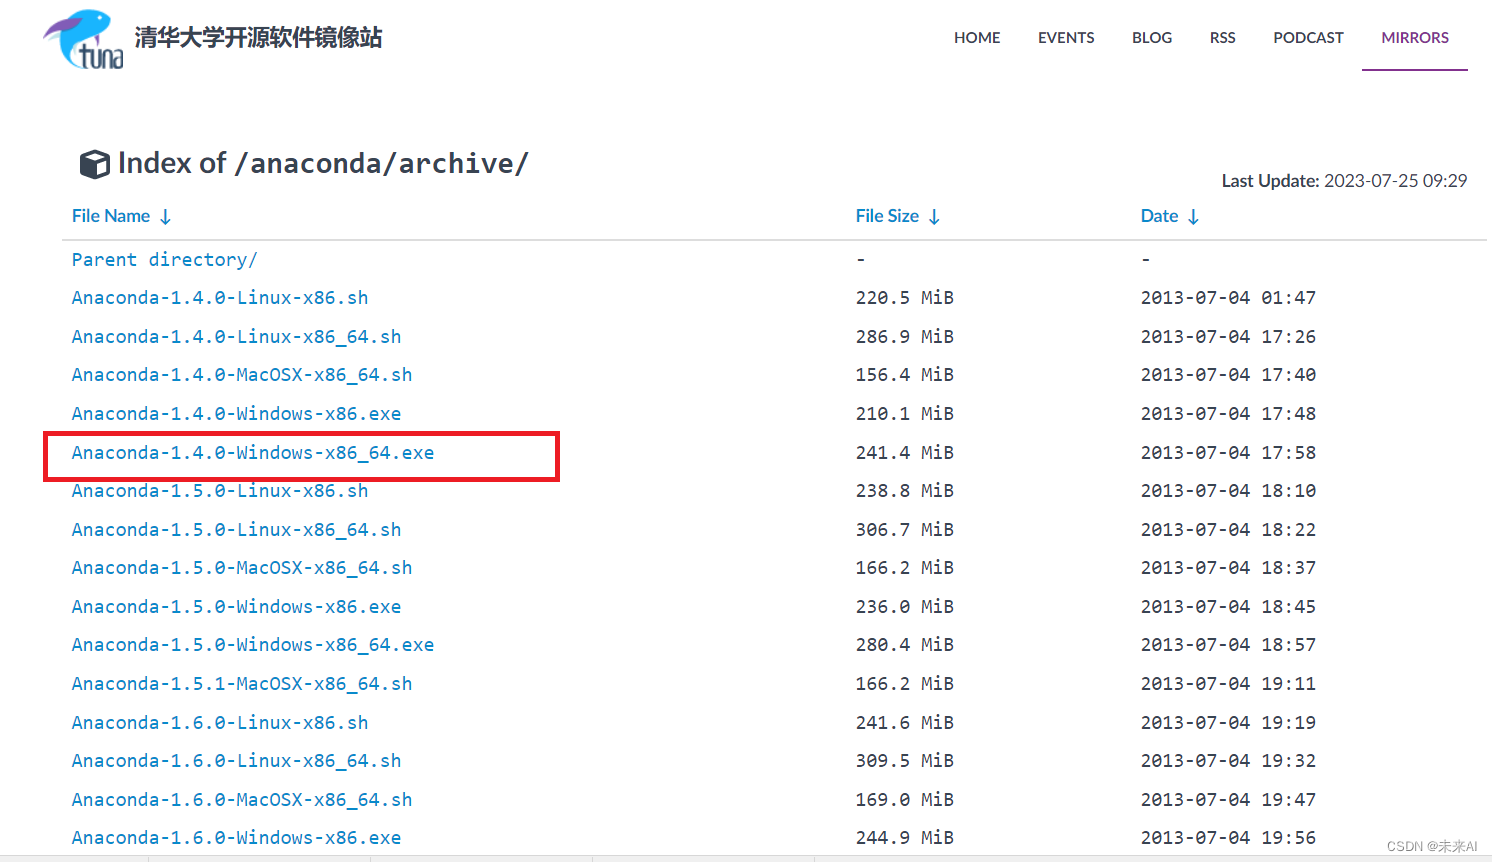This screenshot has height=862, width=1492.
Task: Select the MIRRORS navigation tab
Action: click(1415, 38)
